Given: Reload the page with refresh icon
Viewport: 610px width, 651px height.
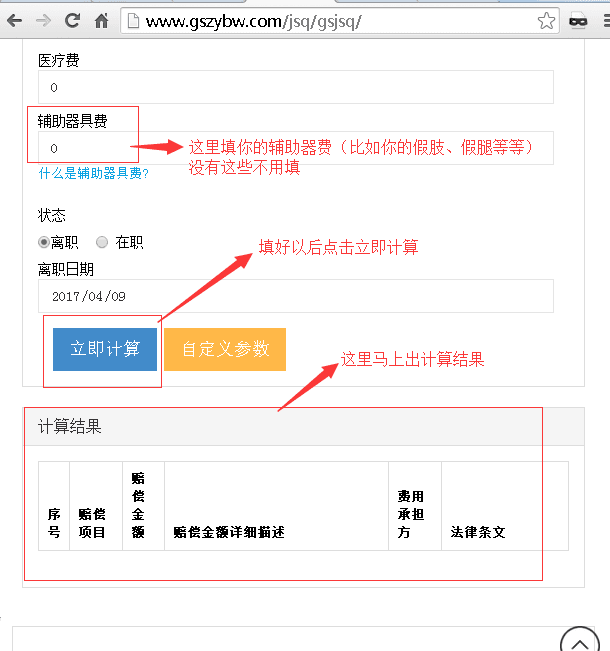Looking at the screenshot, I should click(x=72, y=20).
